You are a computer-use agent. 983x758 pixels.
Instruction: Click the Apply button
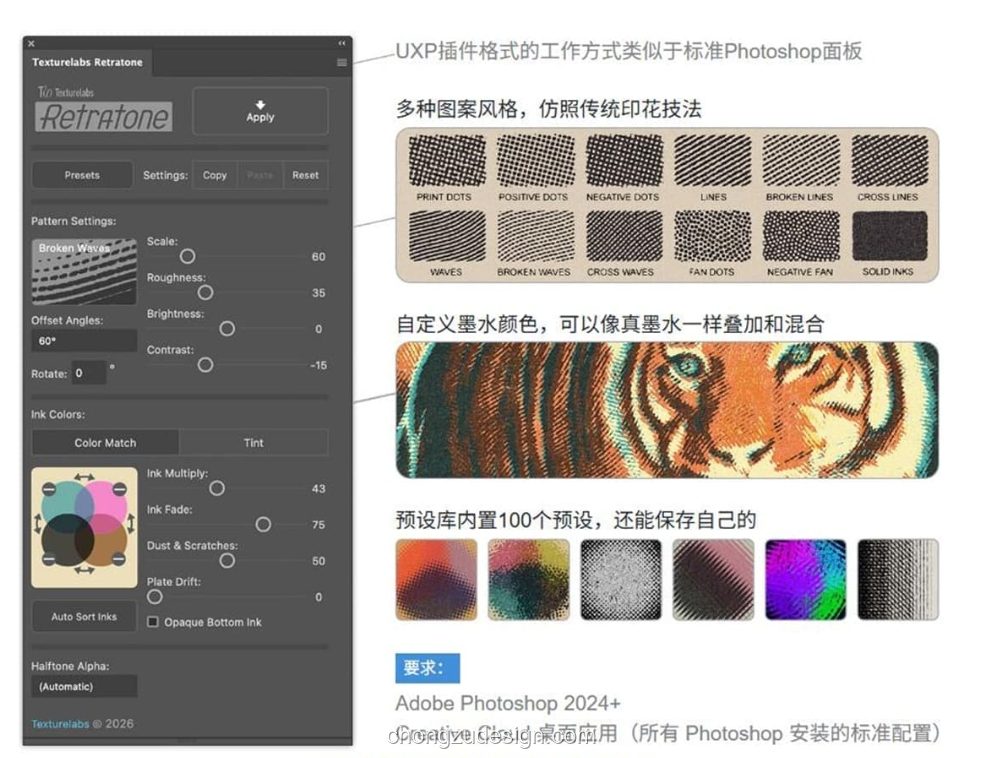260,111
